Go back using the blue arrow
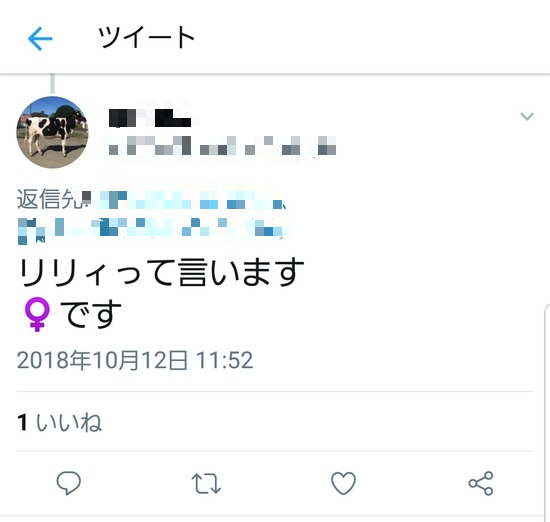 click(x=40, y=38)
